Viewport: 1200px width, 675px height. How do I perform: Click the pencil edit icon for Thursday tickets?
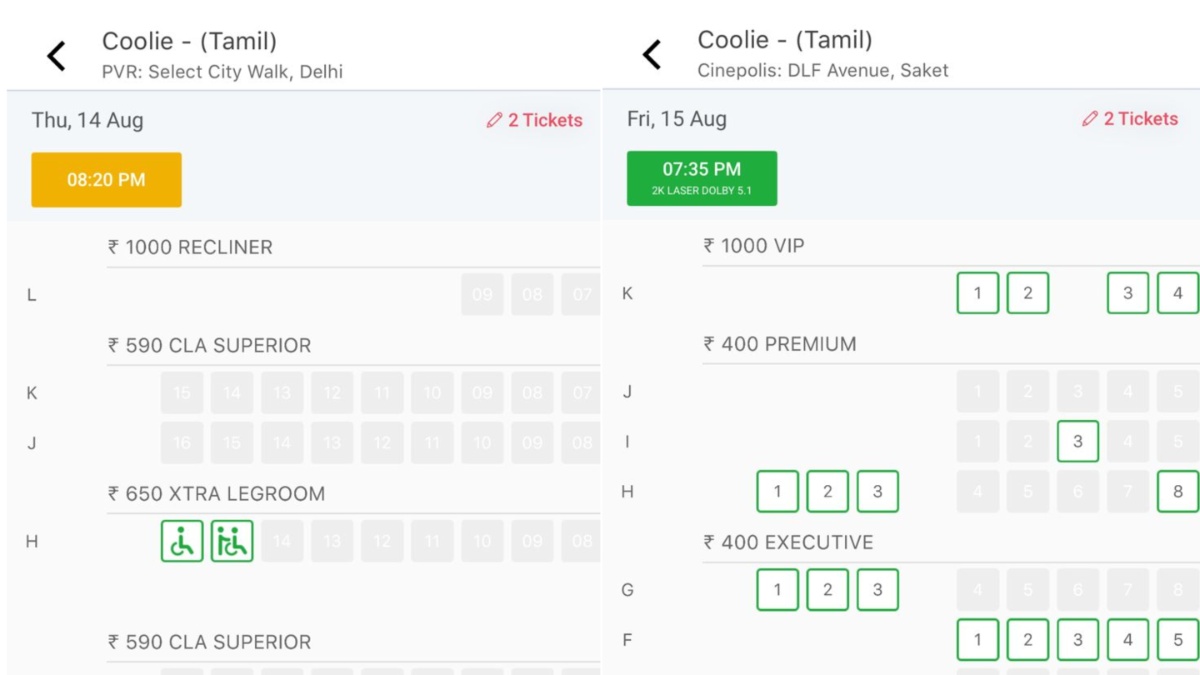494,120
